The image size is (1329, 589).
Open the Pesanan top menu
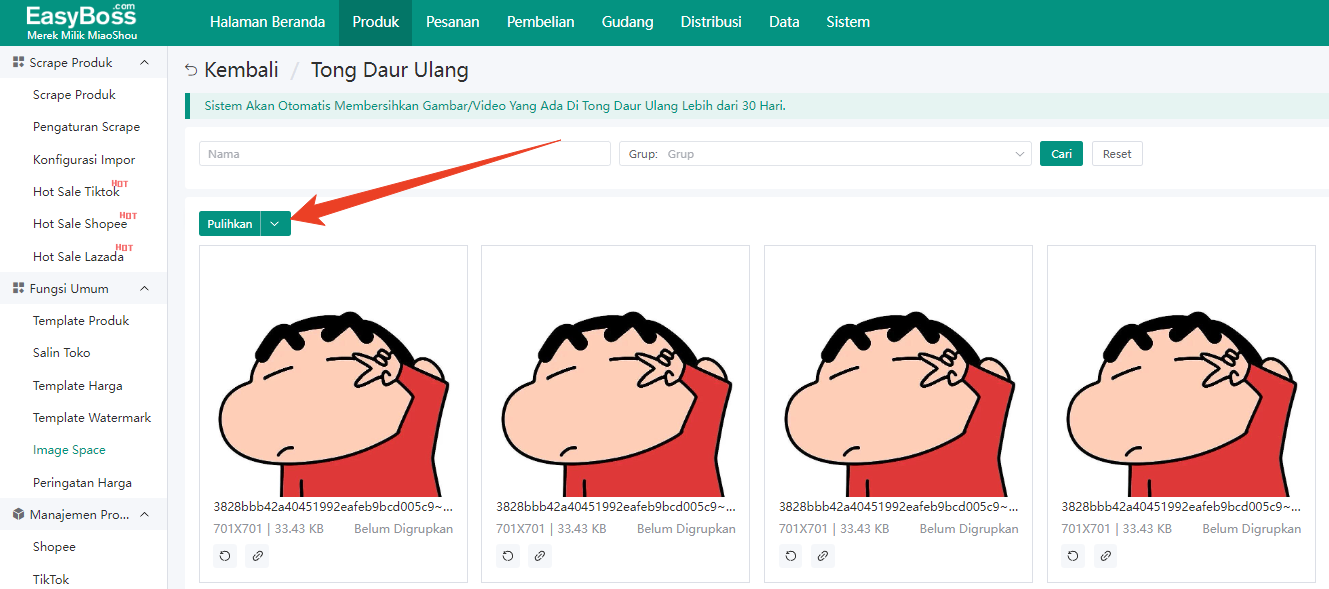[x=452, y=22]
